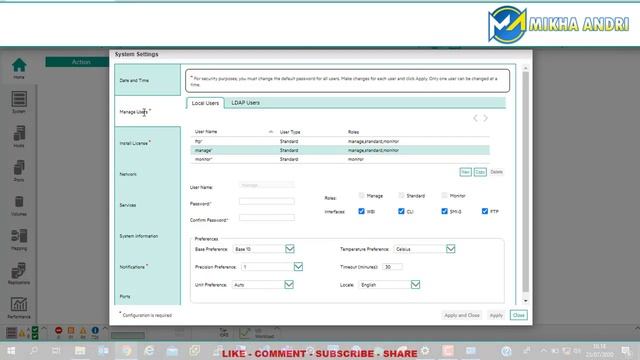Viewport: 640px width, 360px height.
Task: Click the Apply and Close button
Action: pos(462,315)
